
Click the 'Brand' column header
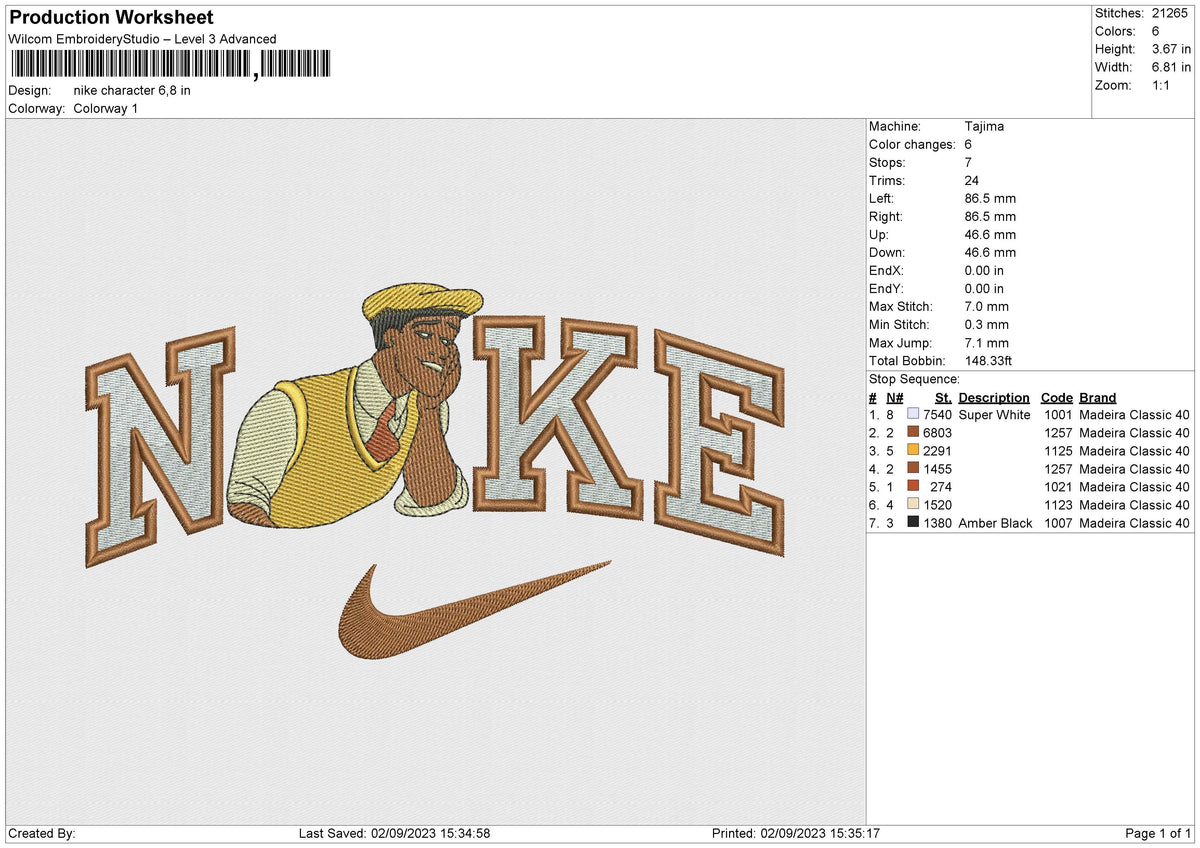[x=1098, y=397]
